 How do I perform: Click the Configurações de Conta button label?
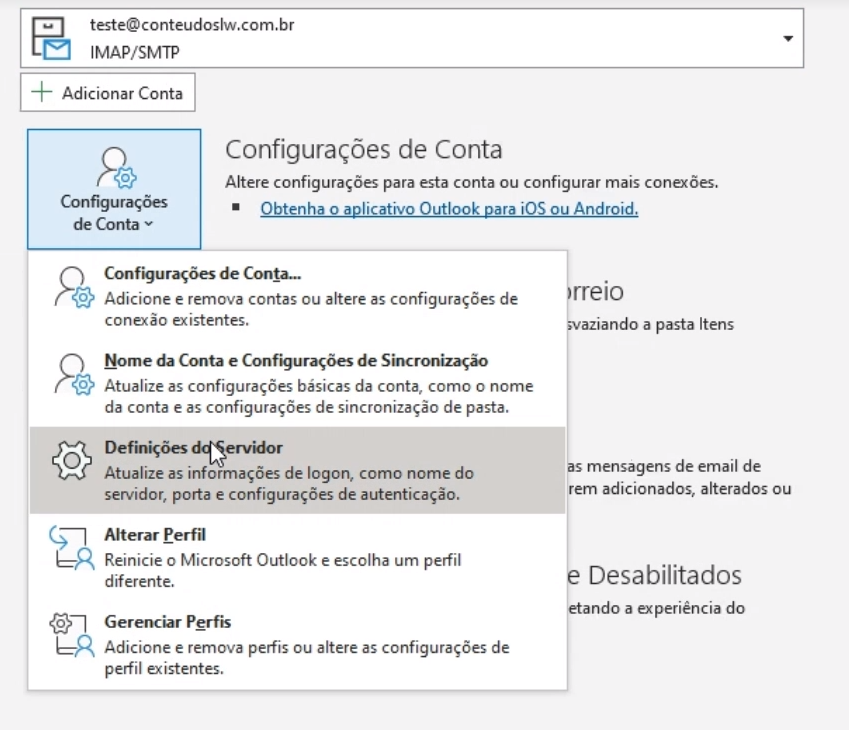click(114, 212)
